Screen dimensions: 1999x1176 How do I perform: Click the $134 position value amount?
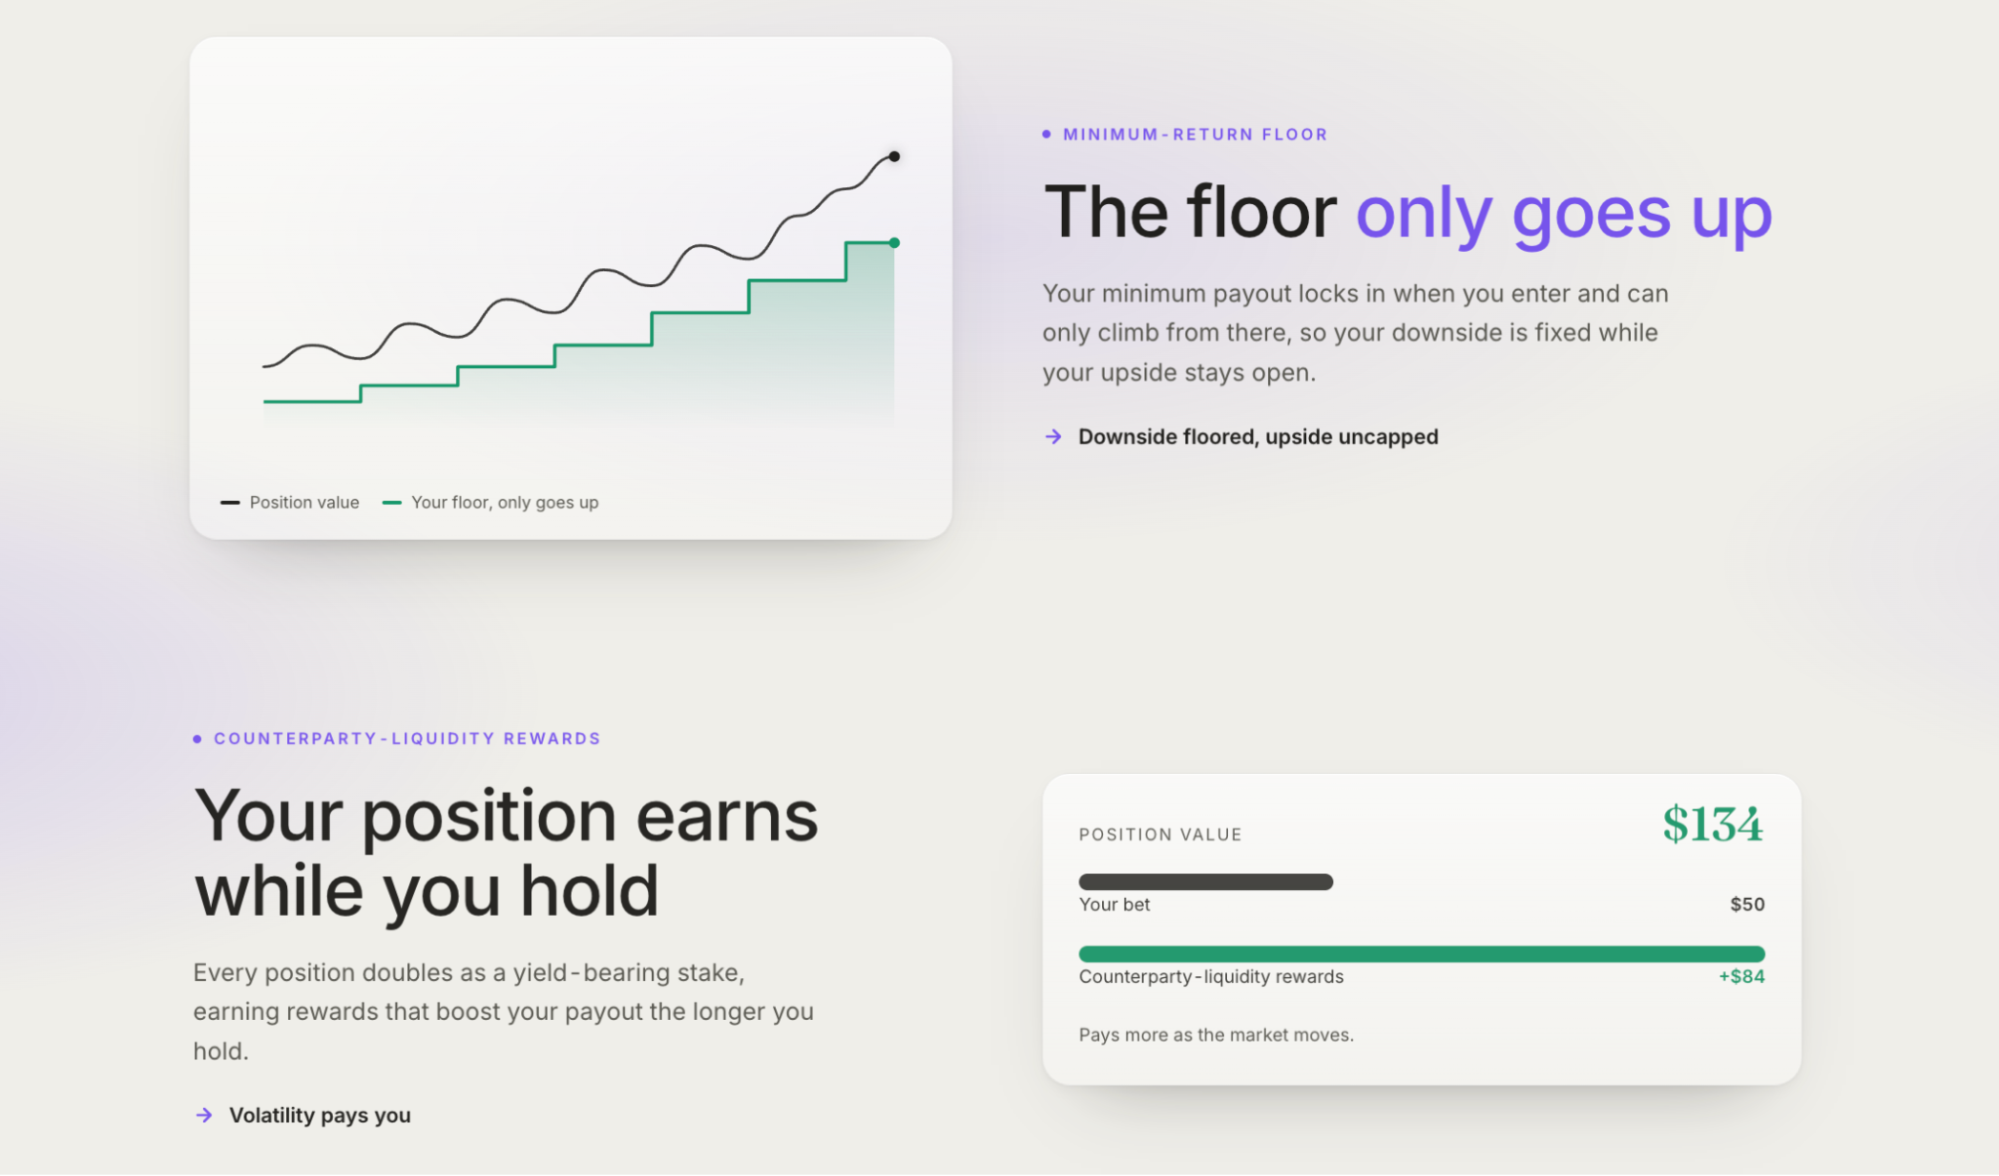(x=1713, y=825)
